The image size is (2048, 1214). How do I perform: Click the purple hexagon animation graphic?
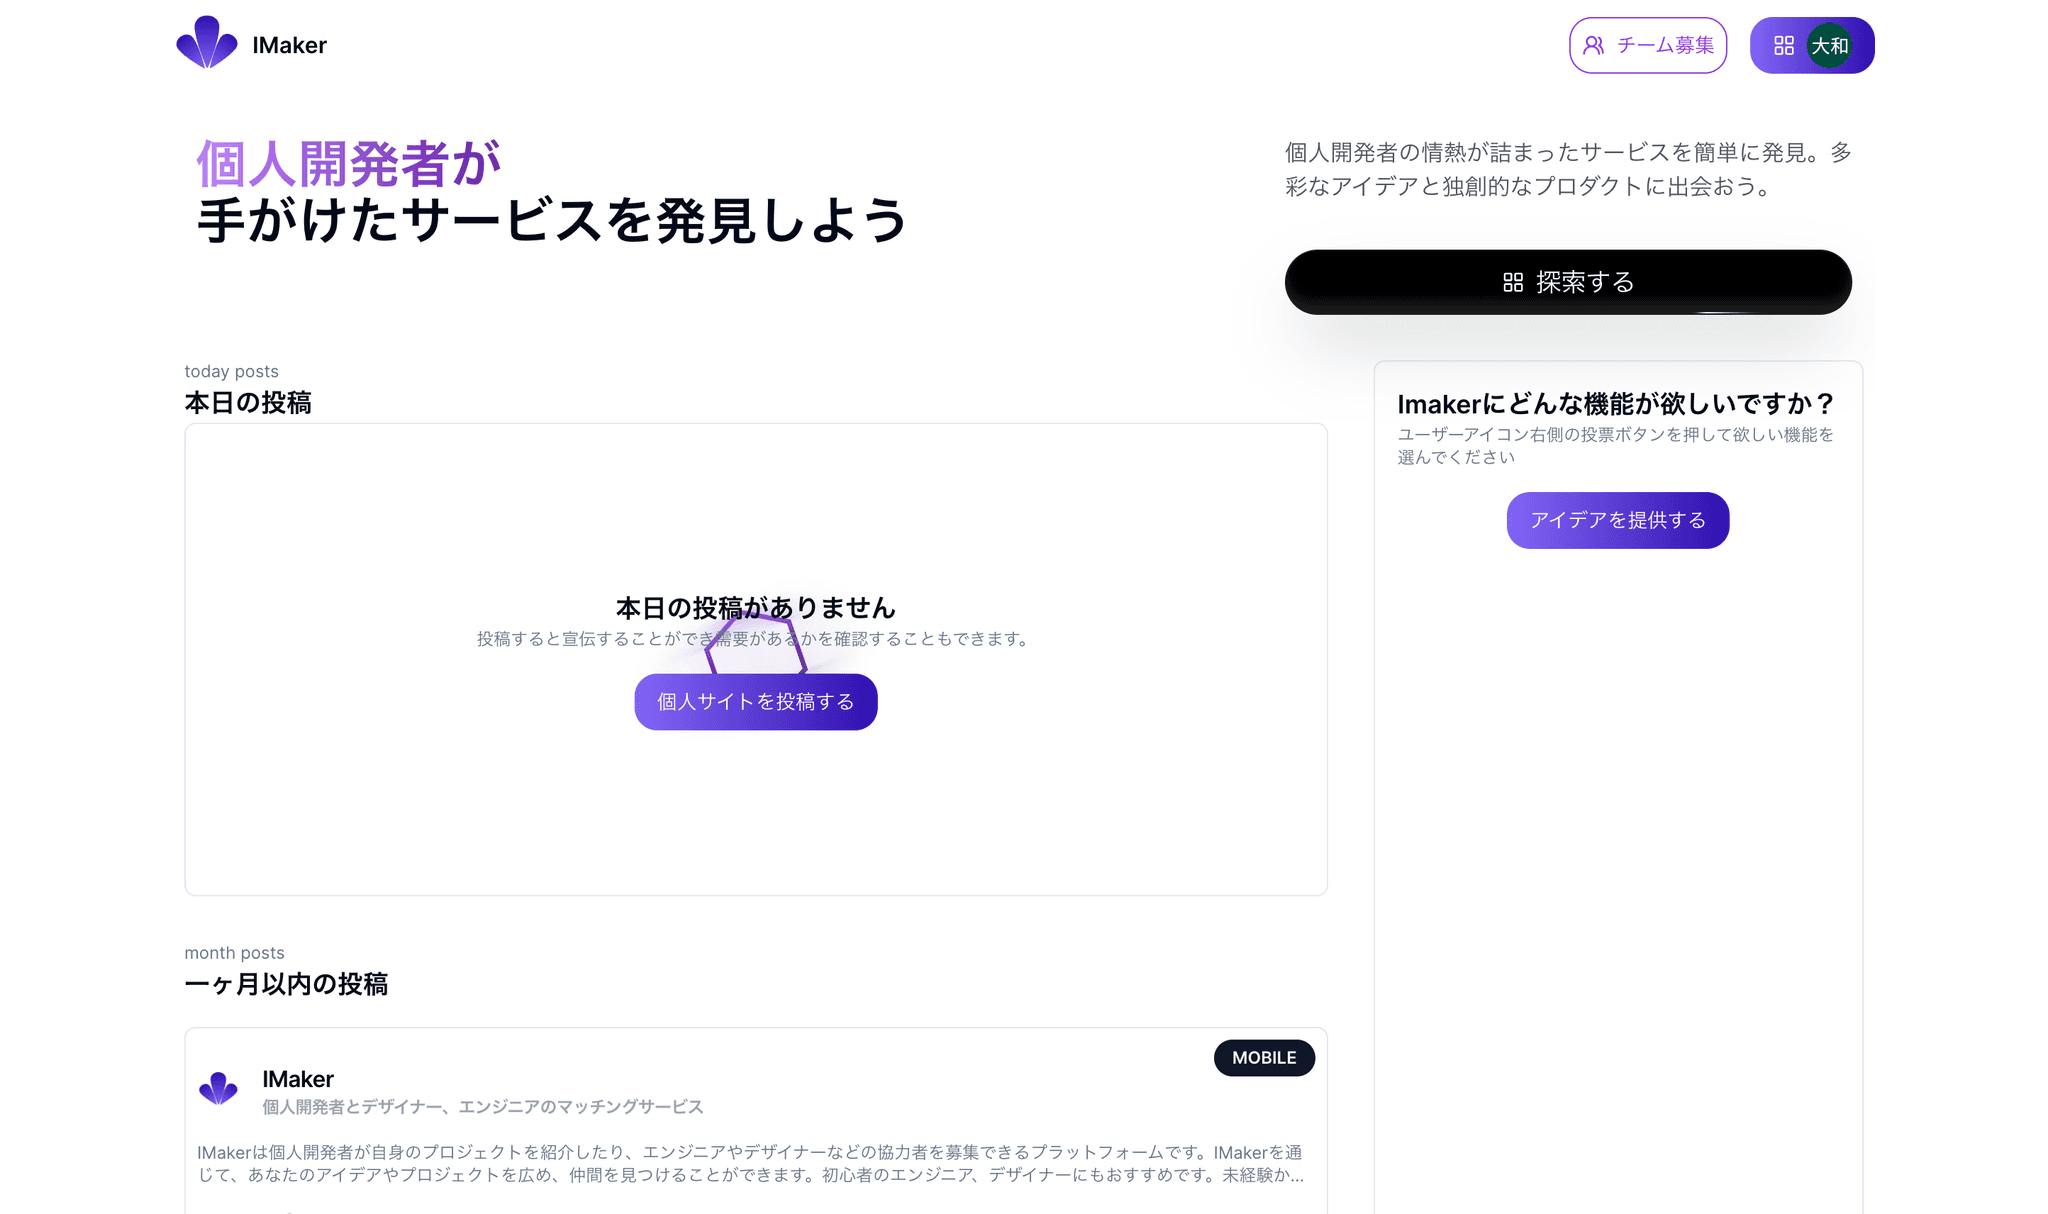[x=756, y=645]
